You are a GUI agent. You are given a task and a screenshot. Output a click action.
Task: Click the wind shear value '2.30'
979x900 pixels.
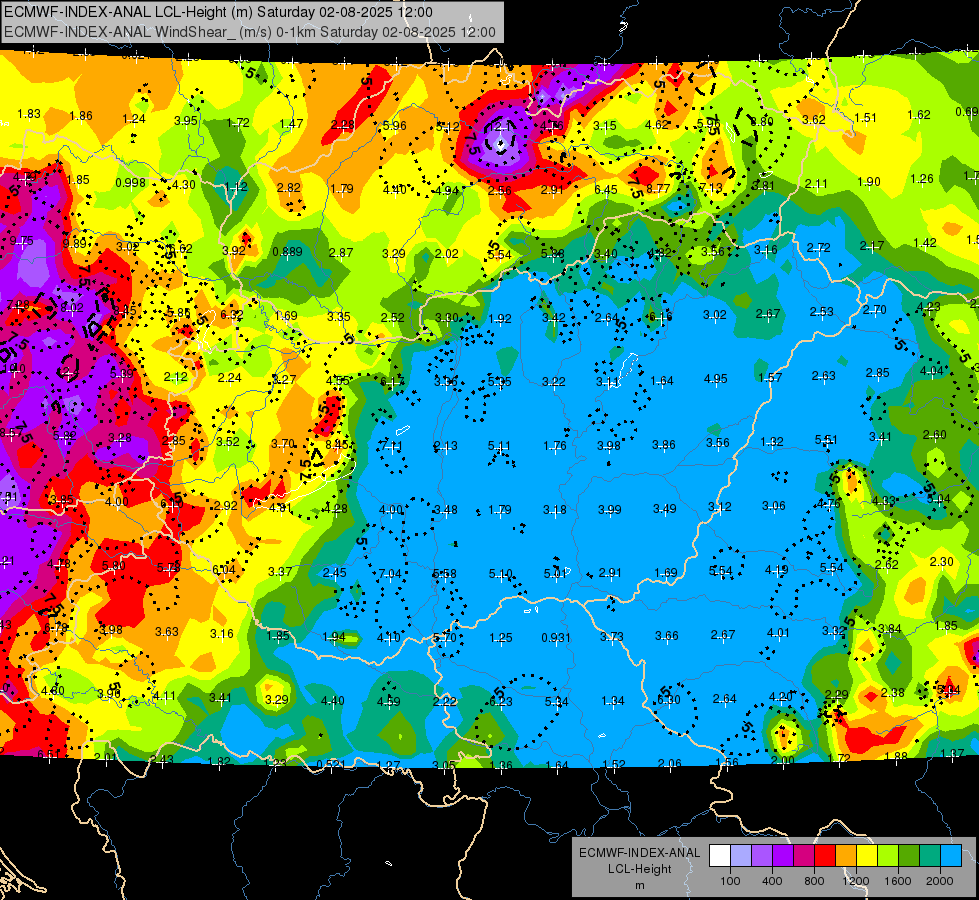point(941,561)
